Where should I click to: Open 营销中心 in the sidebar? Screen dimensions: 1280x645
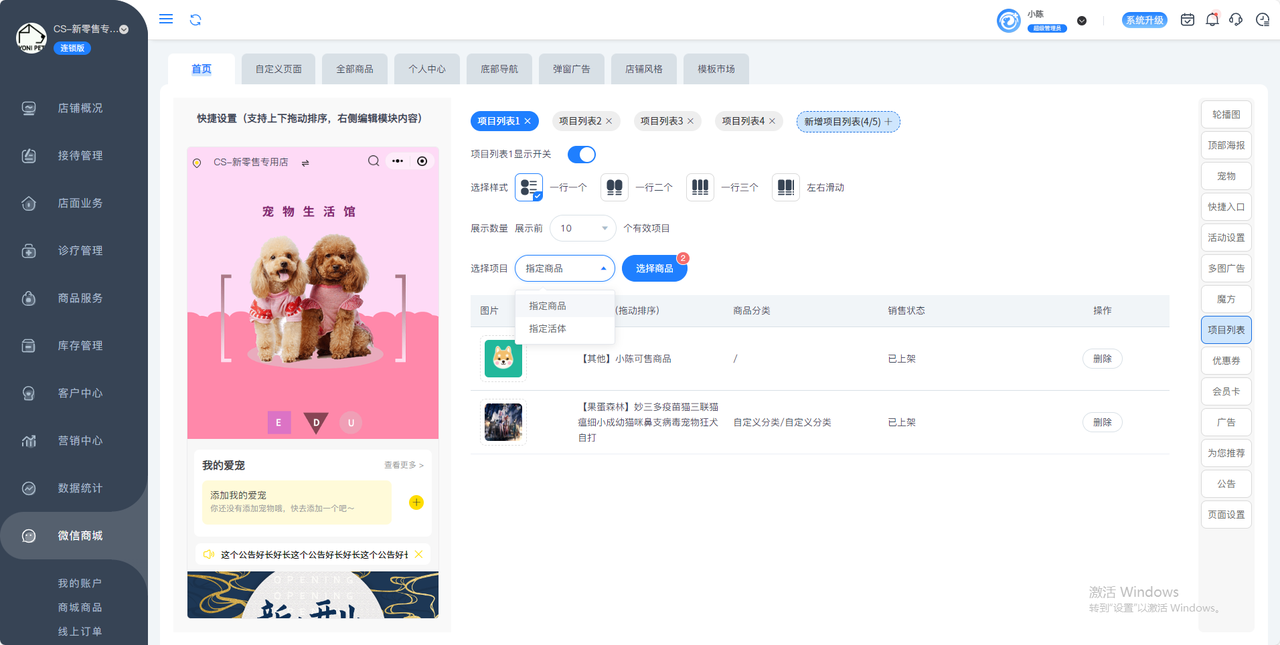pos(80,441)
